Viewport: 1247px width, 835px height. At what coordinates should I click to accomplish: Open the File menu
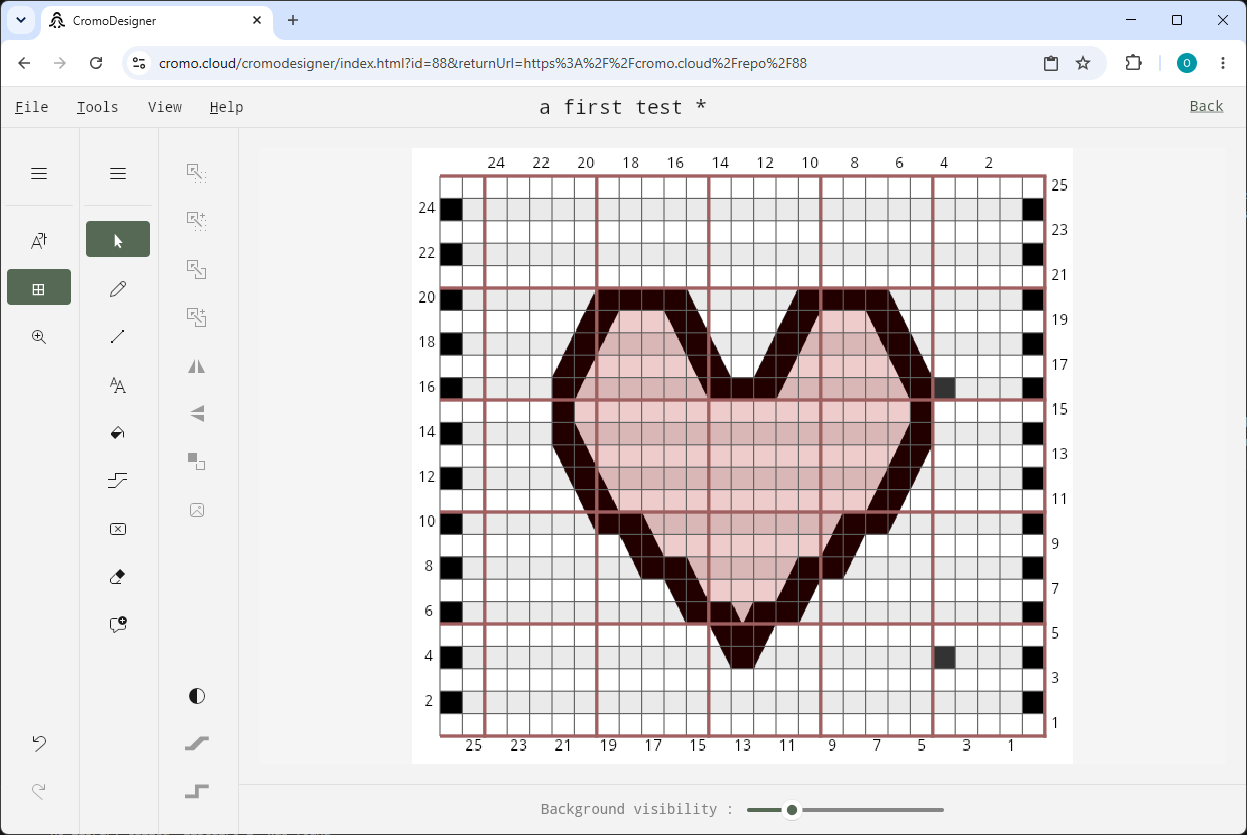(32, 107)
